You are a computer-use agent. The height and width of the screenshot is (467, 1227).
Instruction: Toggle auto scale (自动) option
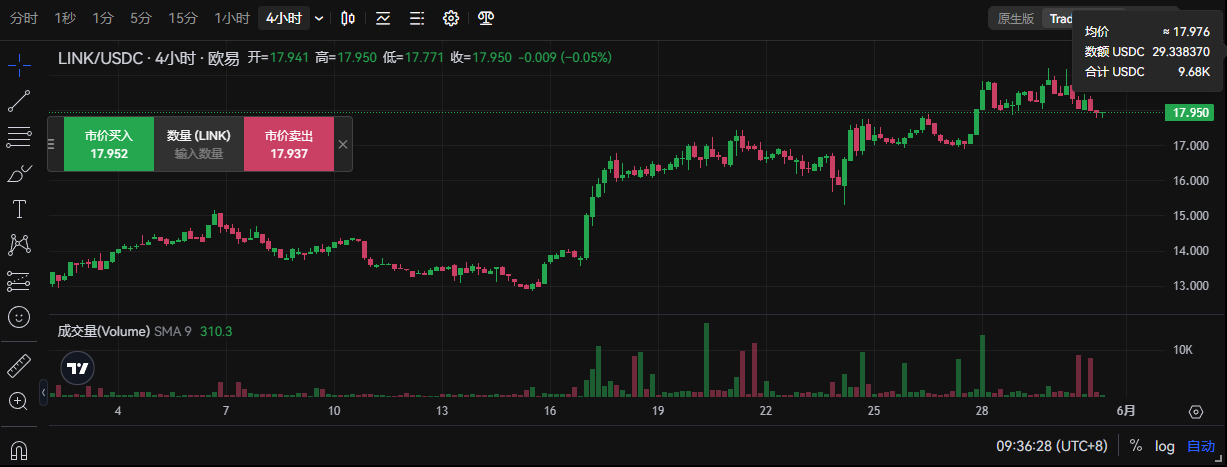coord(1200,446)
